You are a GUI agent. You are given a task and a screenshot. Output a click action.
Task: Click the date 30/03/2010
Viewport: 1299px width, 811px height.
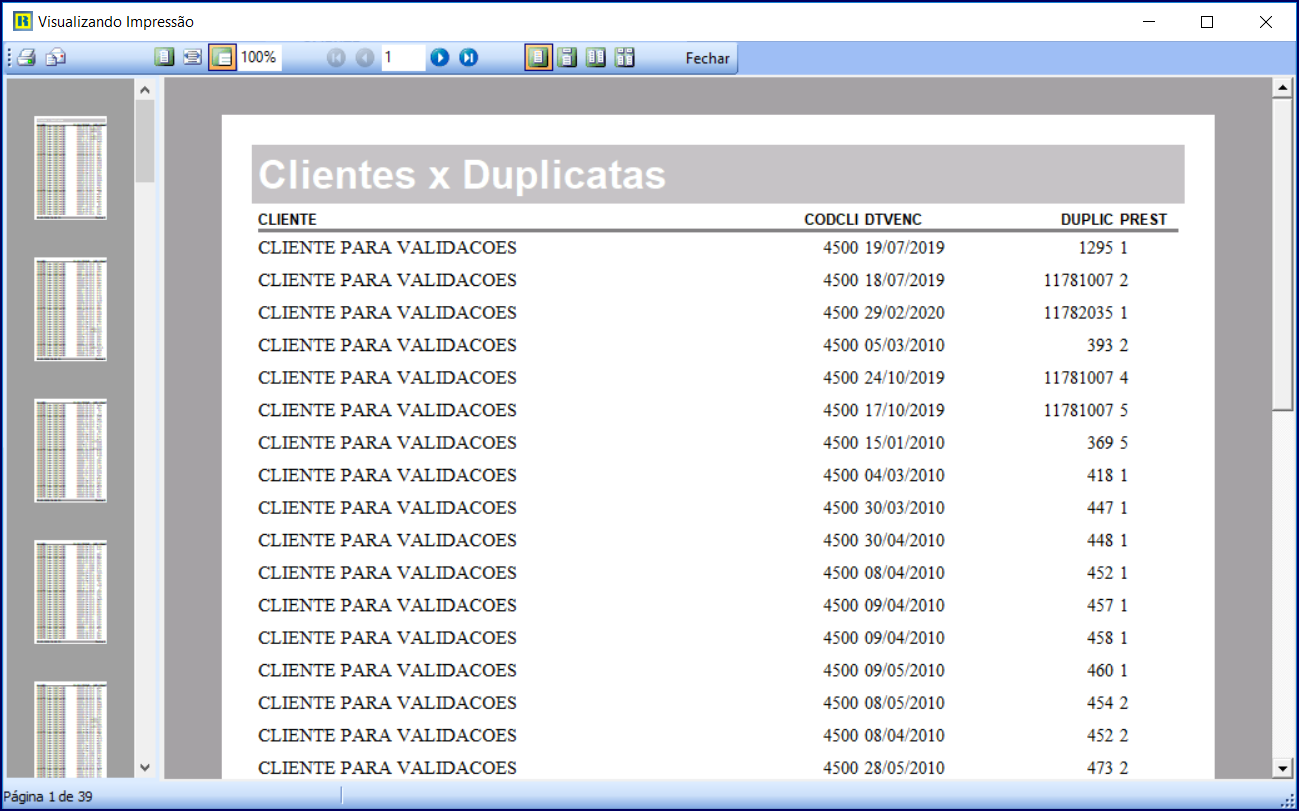coord(904,508)
